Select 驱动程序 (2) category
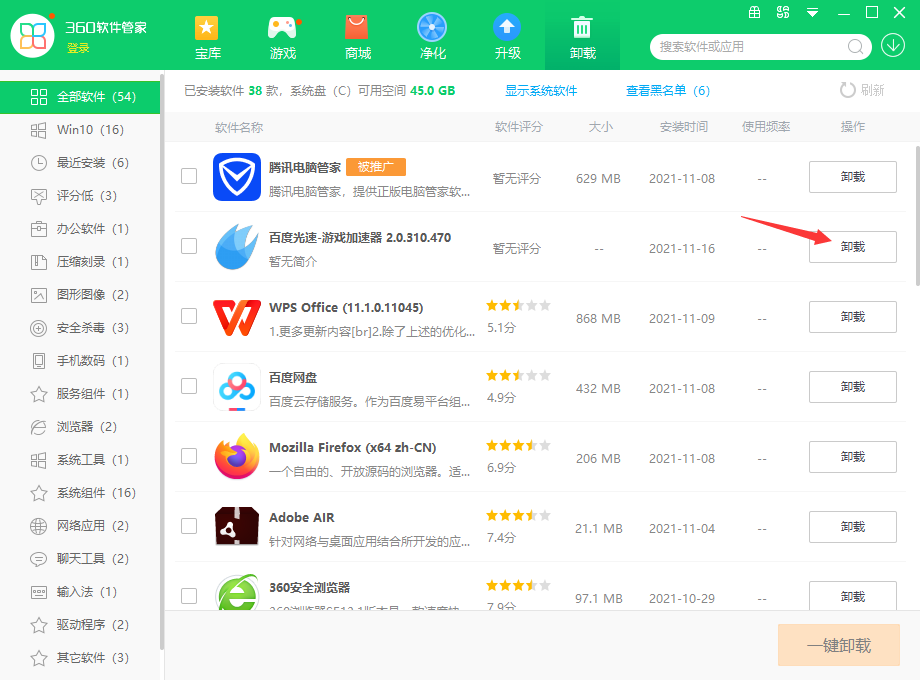Image resolution: width=920 pixels, height=680 pixels. point(80,624)
